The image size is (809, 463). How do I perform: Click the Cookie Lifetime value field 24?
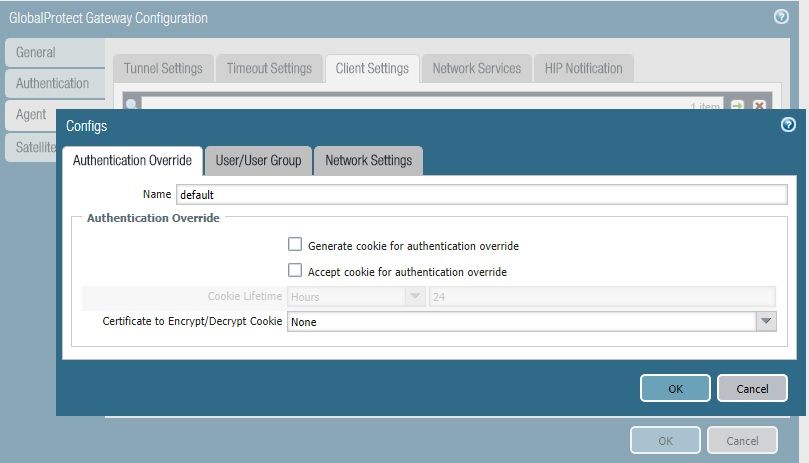[x=602, y=297]
